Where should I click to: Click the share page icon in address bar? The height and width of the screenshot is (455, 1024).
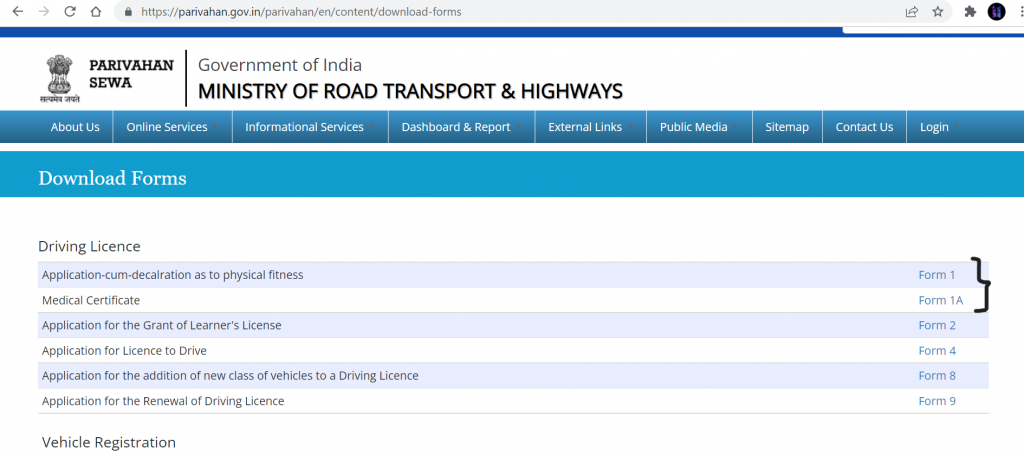[912, 12]
